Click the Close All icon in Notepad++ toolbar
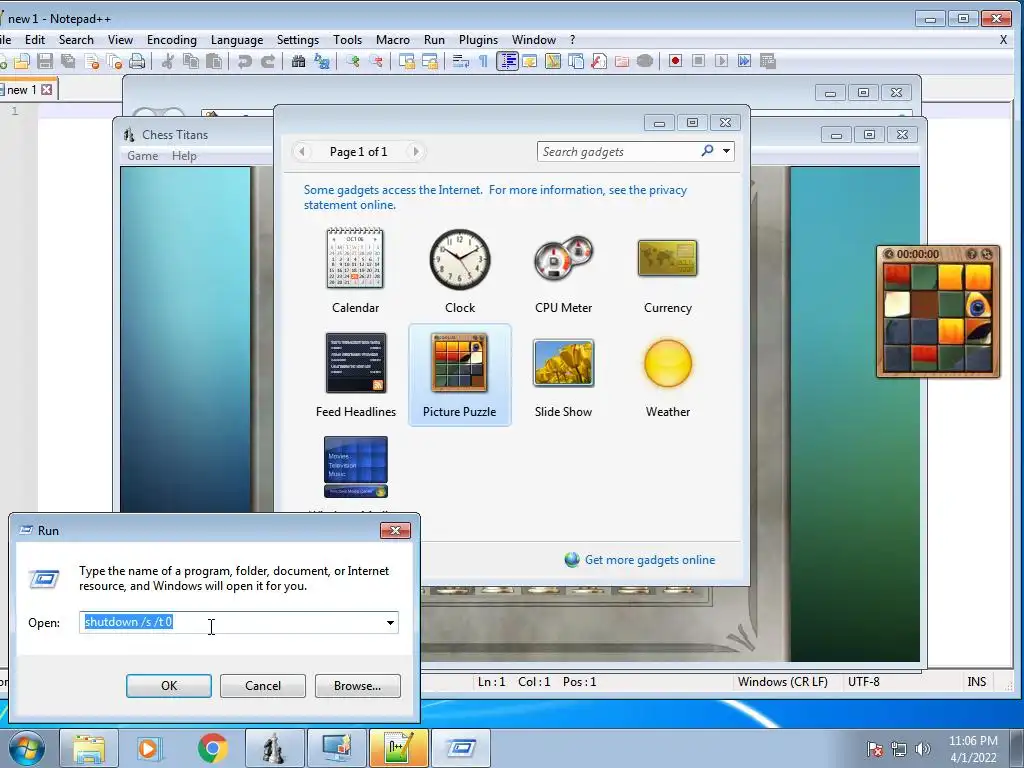This screenshot has width=1024, height=768. (114, 61)
